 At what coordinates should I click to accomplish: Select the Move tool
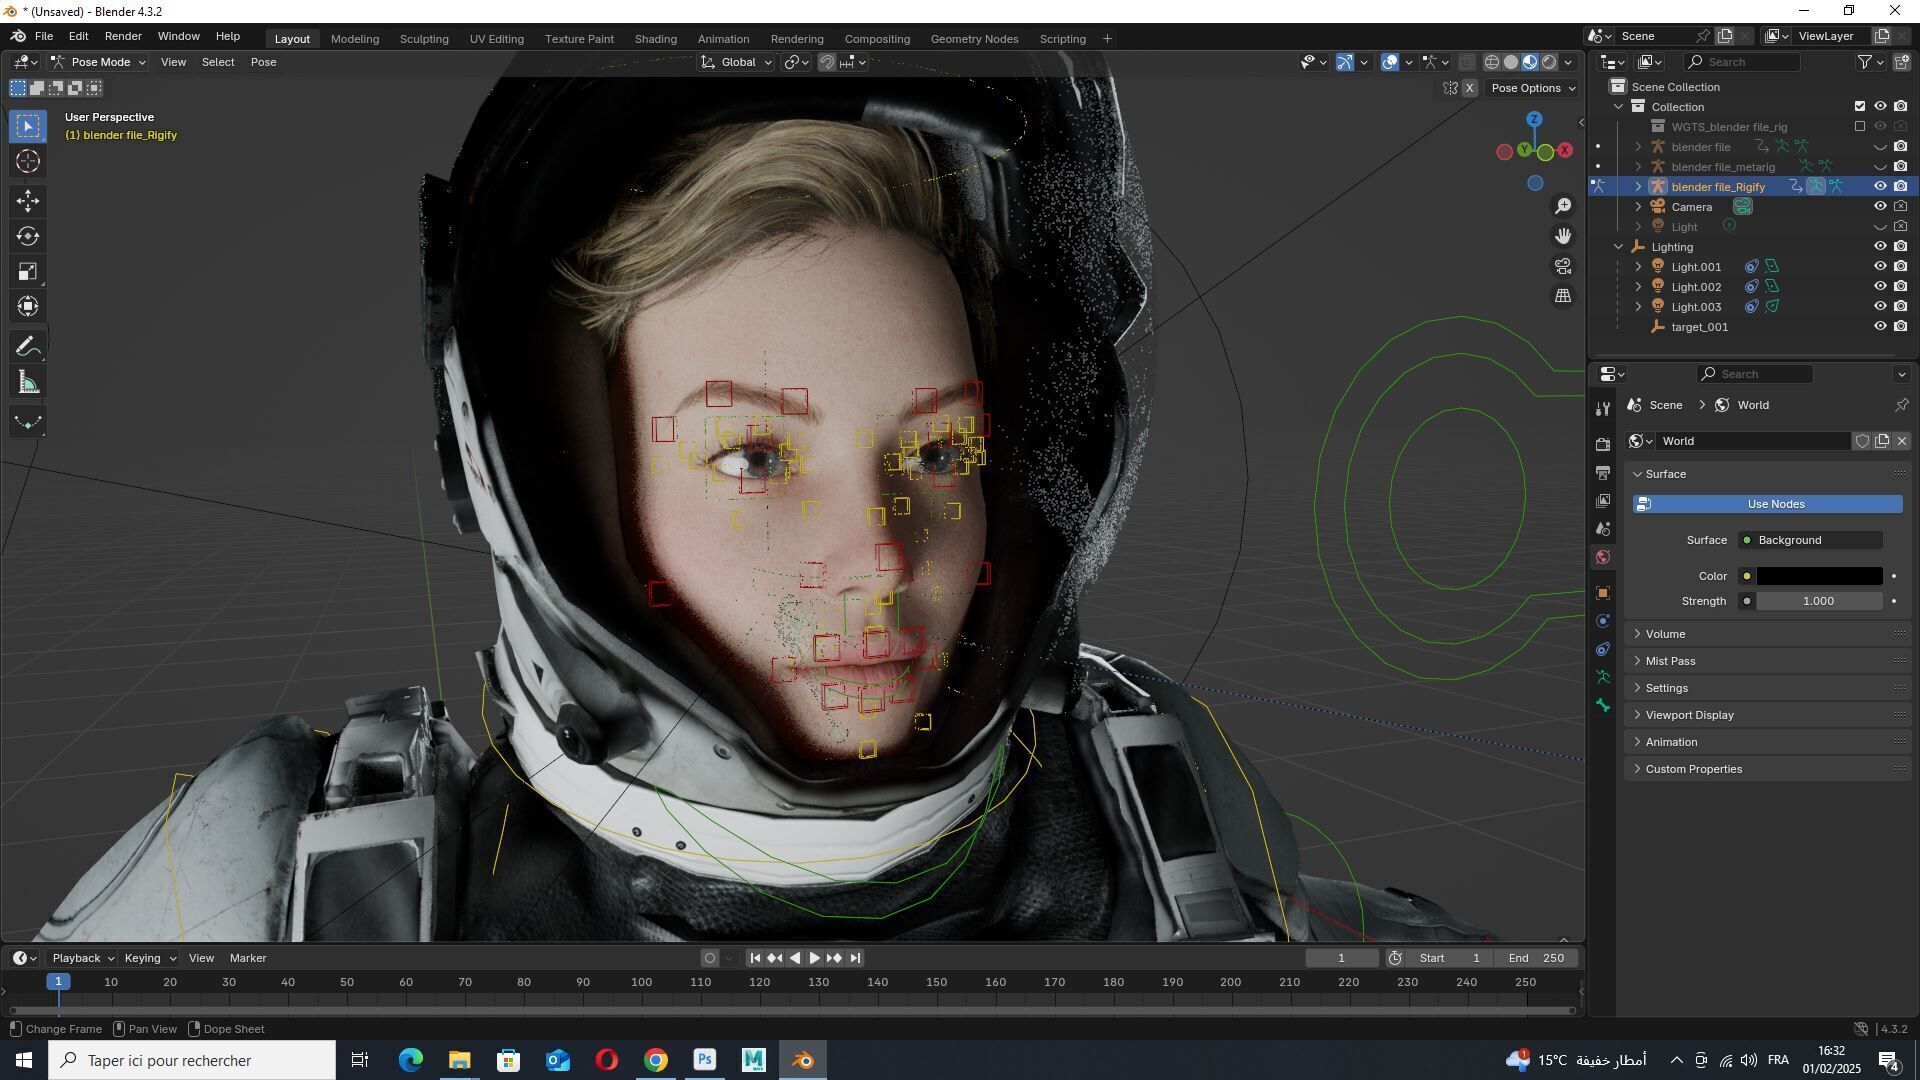(28, 201)
